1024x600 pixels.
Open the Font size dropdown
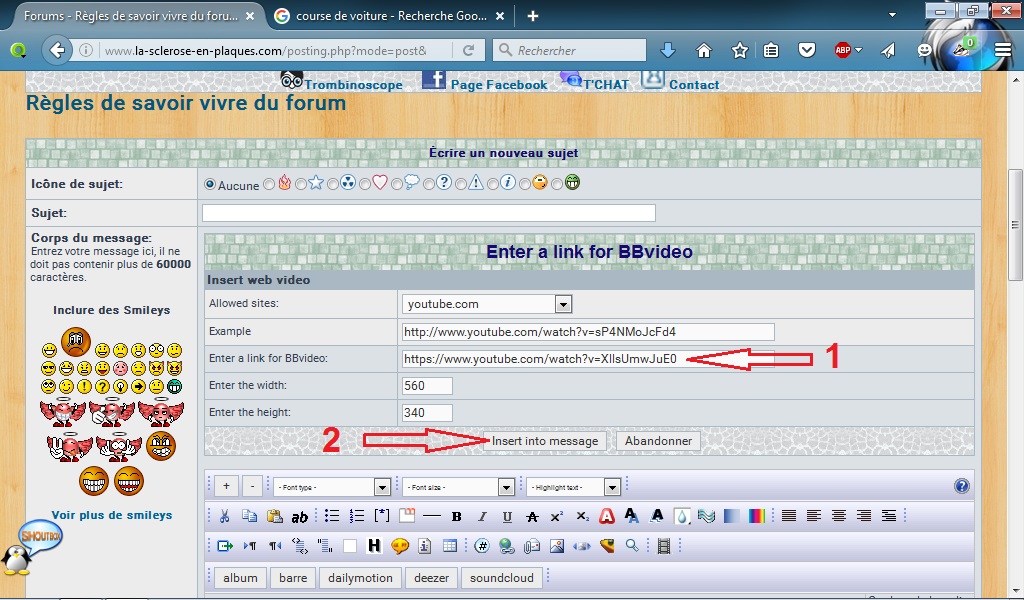[x=458, y=487]
